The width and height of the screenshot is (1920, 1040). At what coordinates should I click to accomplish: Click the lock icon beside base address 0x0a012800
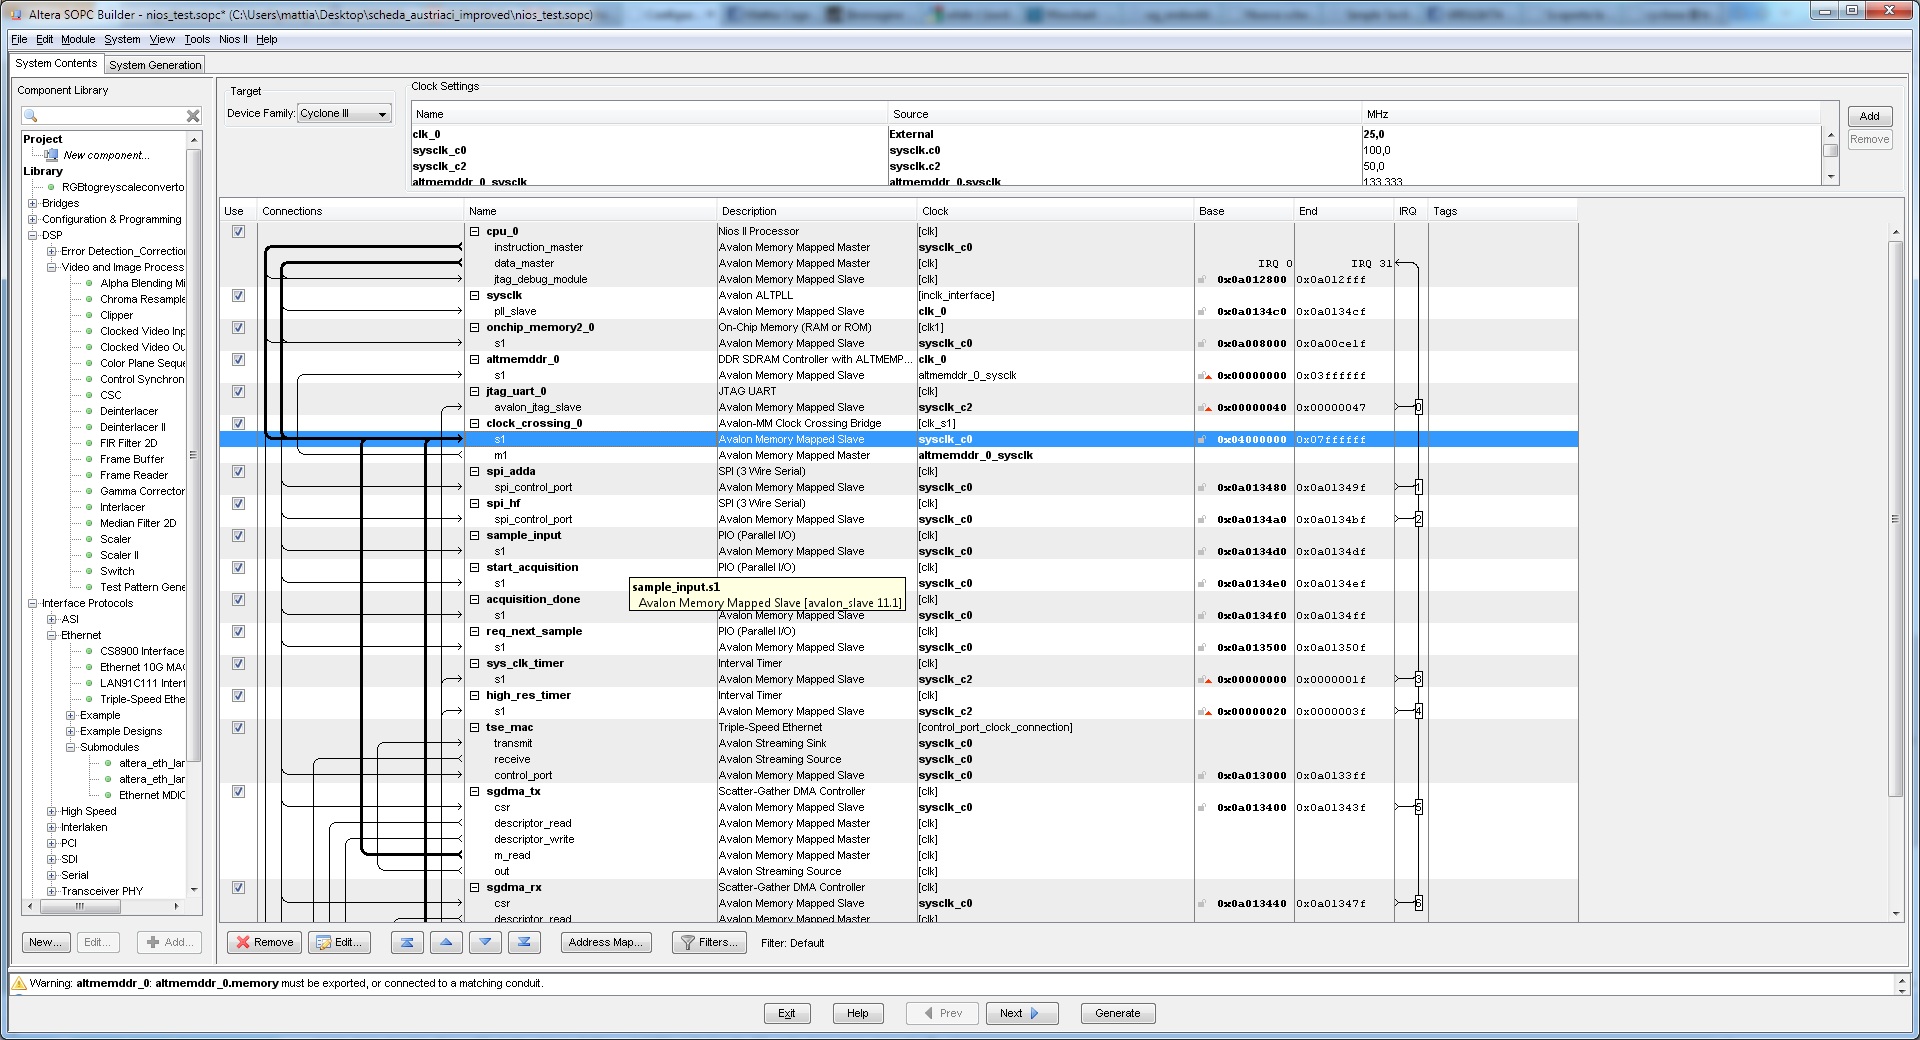1202,280
